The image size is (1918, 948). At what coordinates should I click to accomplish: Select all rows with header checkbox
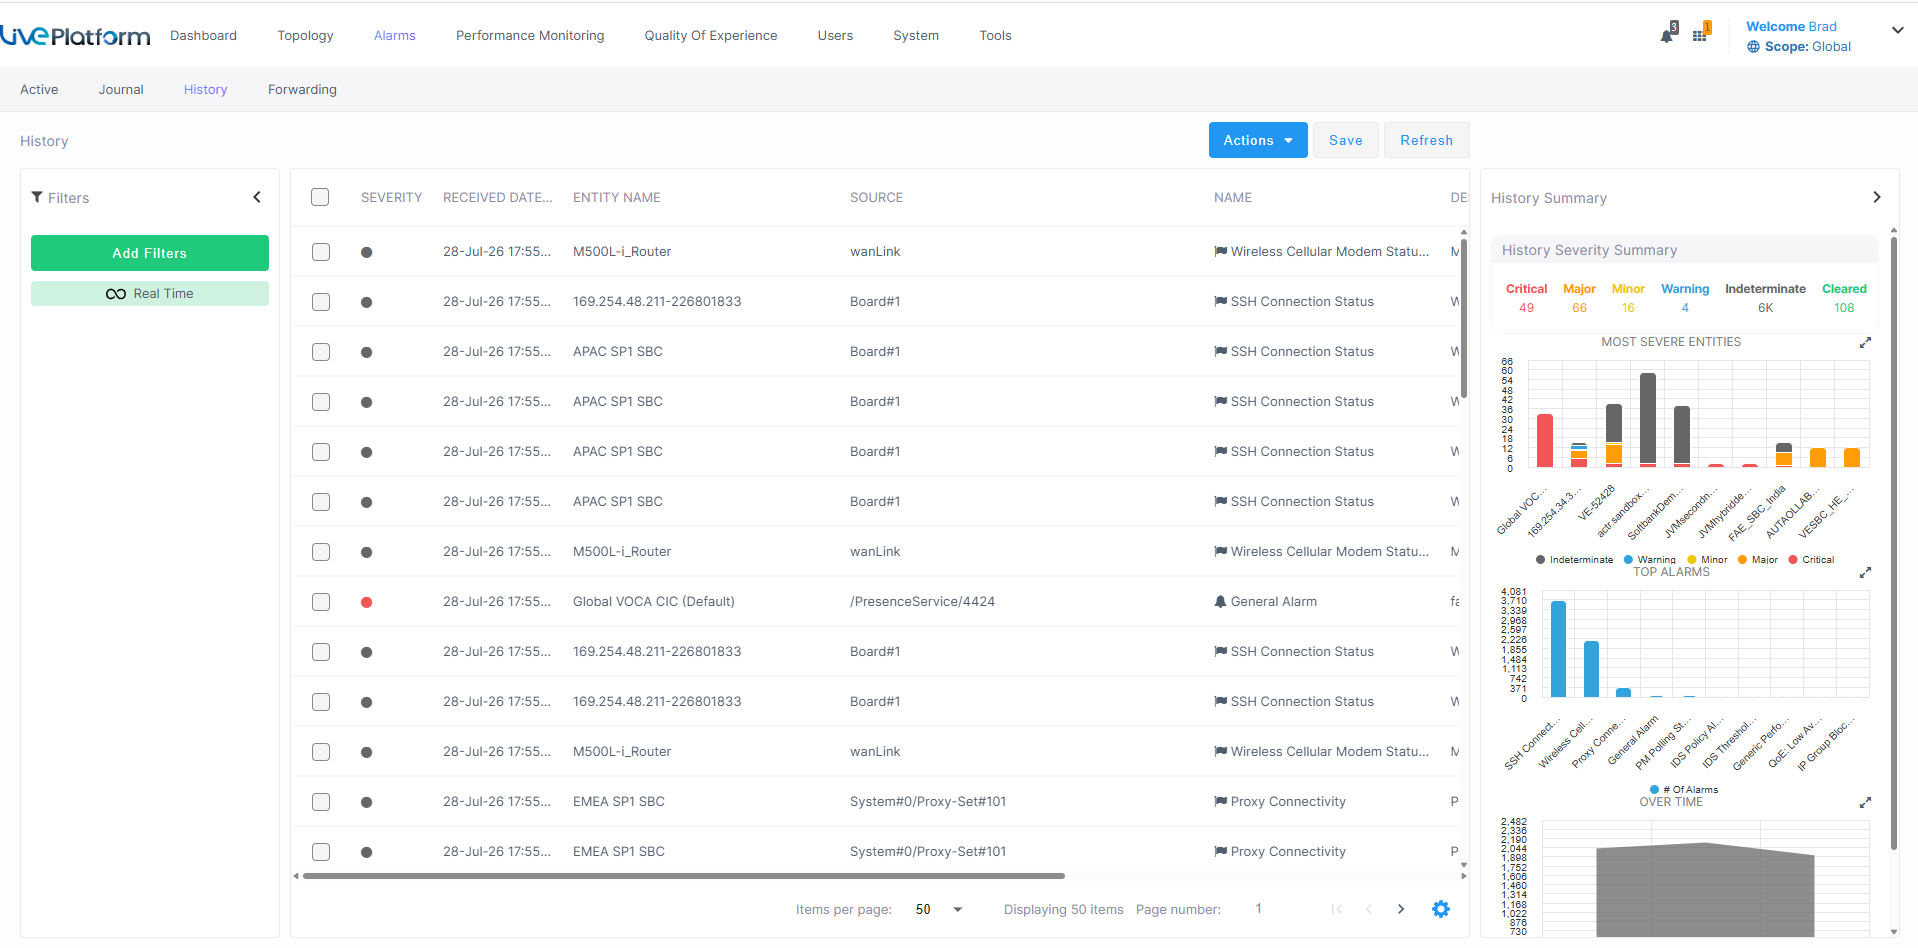click(320, 197)
